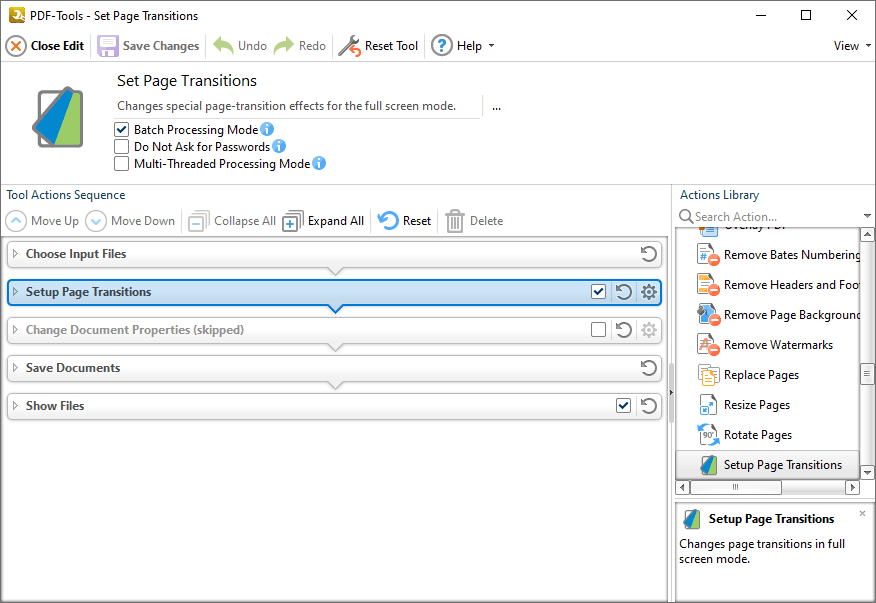Click the Actions Library horizontal scrollbar thumb
This screenshot has height=603, width=876.
click(736, 487)
